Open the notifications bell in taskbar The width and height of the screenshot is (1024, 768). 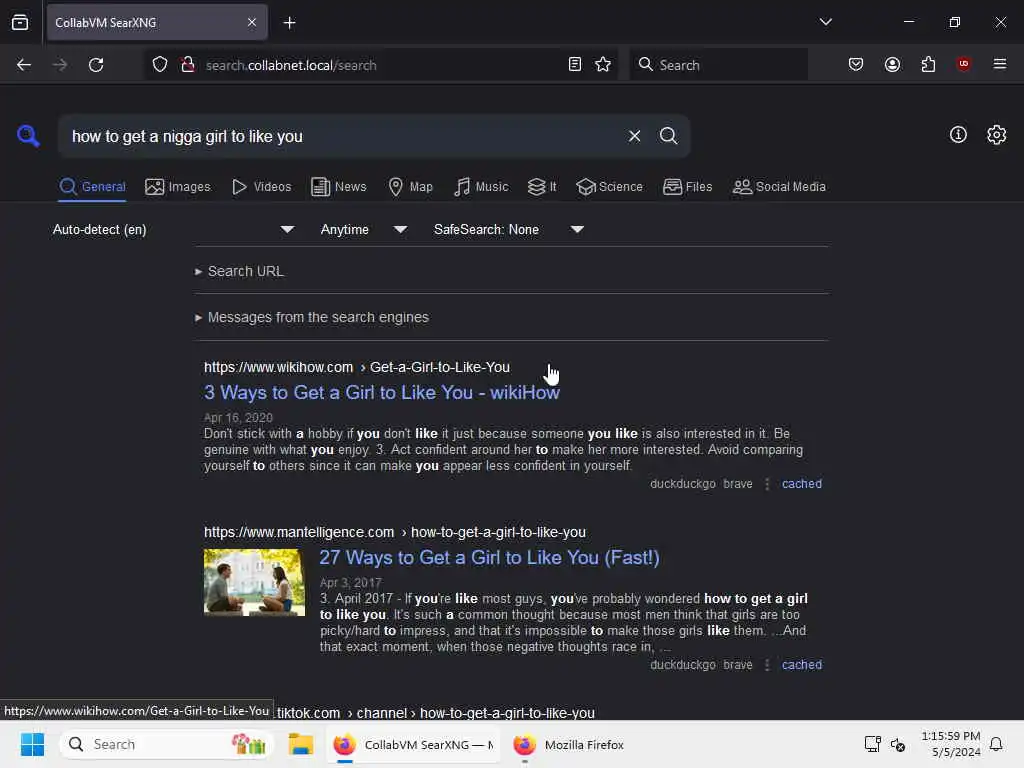[996, 744]
